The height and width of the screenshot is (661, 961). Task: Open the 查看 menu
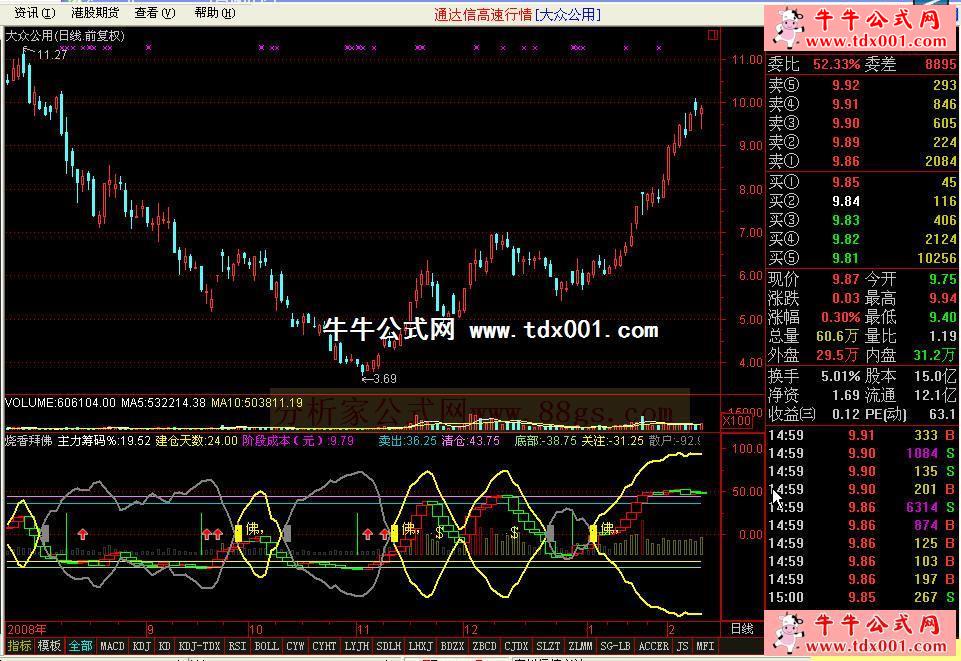(155, 13)
